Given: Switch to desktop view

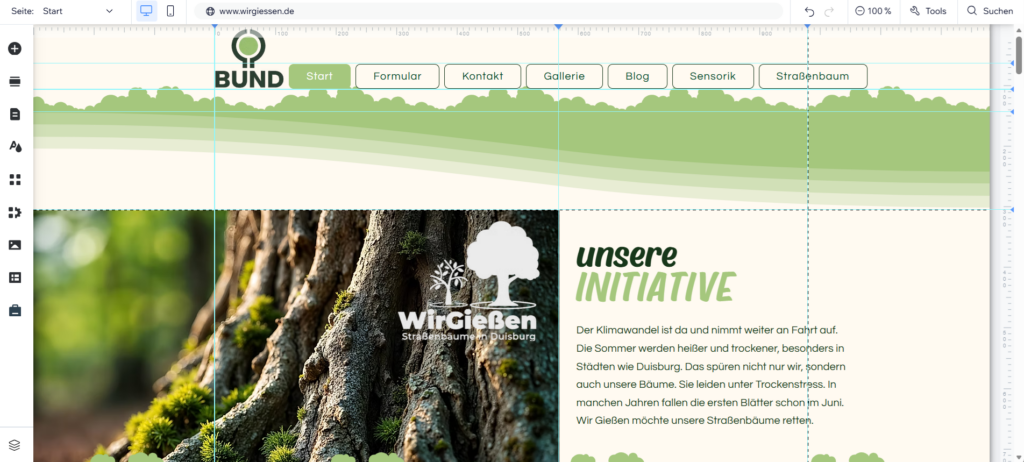Looking at the screenshot, I should [x=146, y=11].
